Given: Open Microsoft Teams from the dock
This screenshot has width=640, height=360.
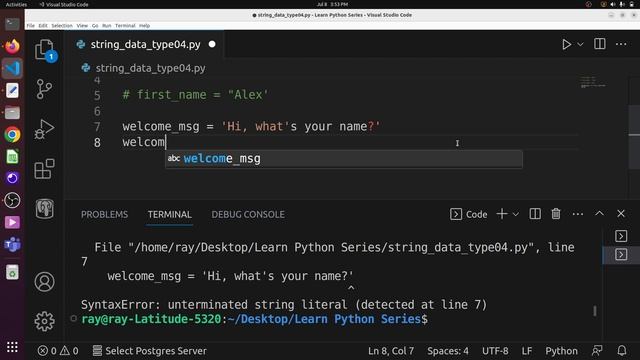Looking at the screenshot, I should [12, 245].
